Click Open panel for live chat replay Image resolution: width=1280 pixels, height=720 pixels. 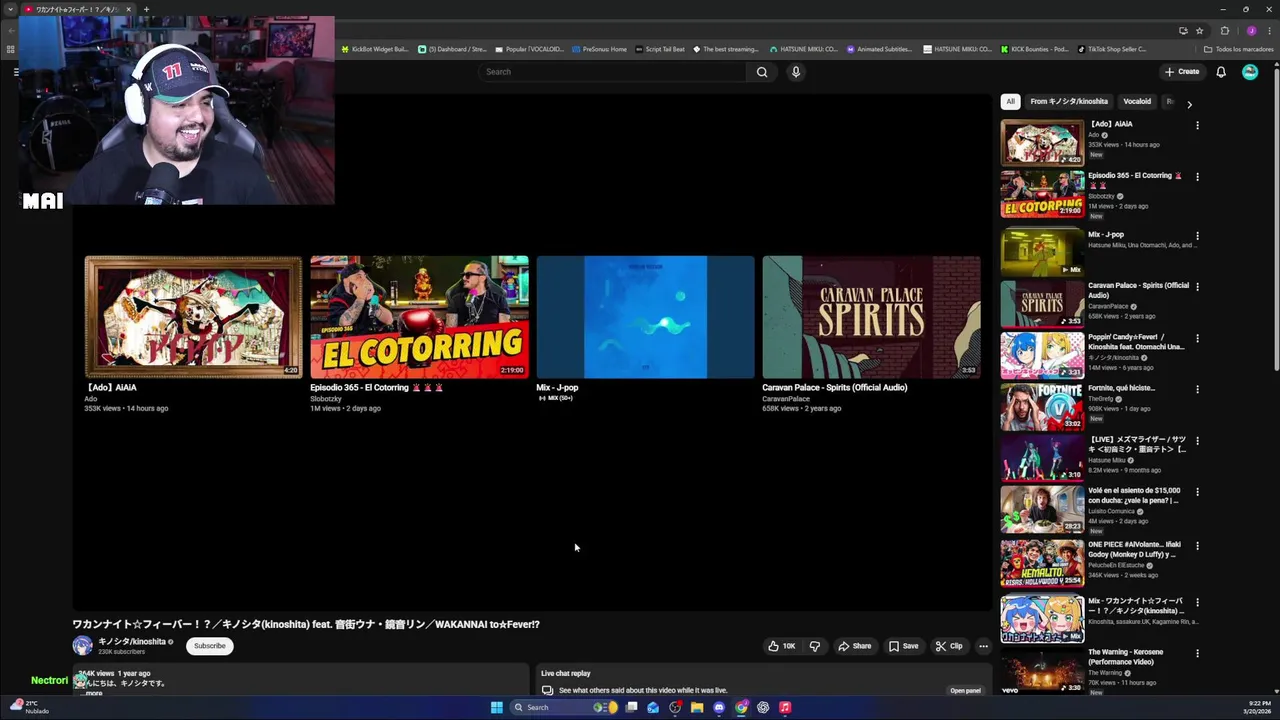(965, 690)
